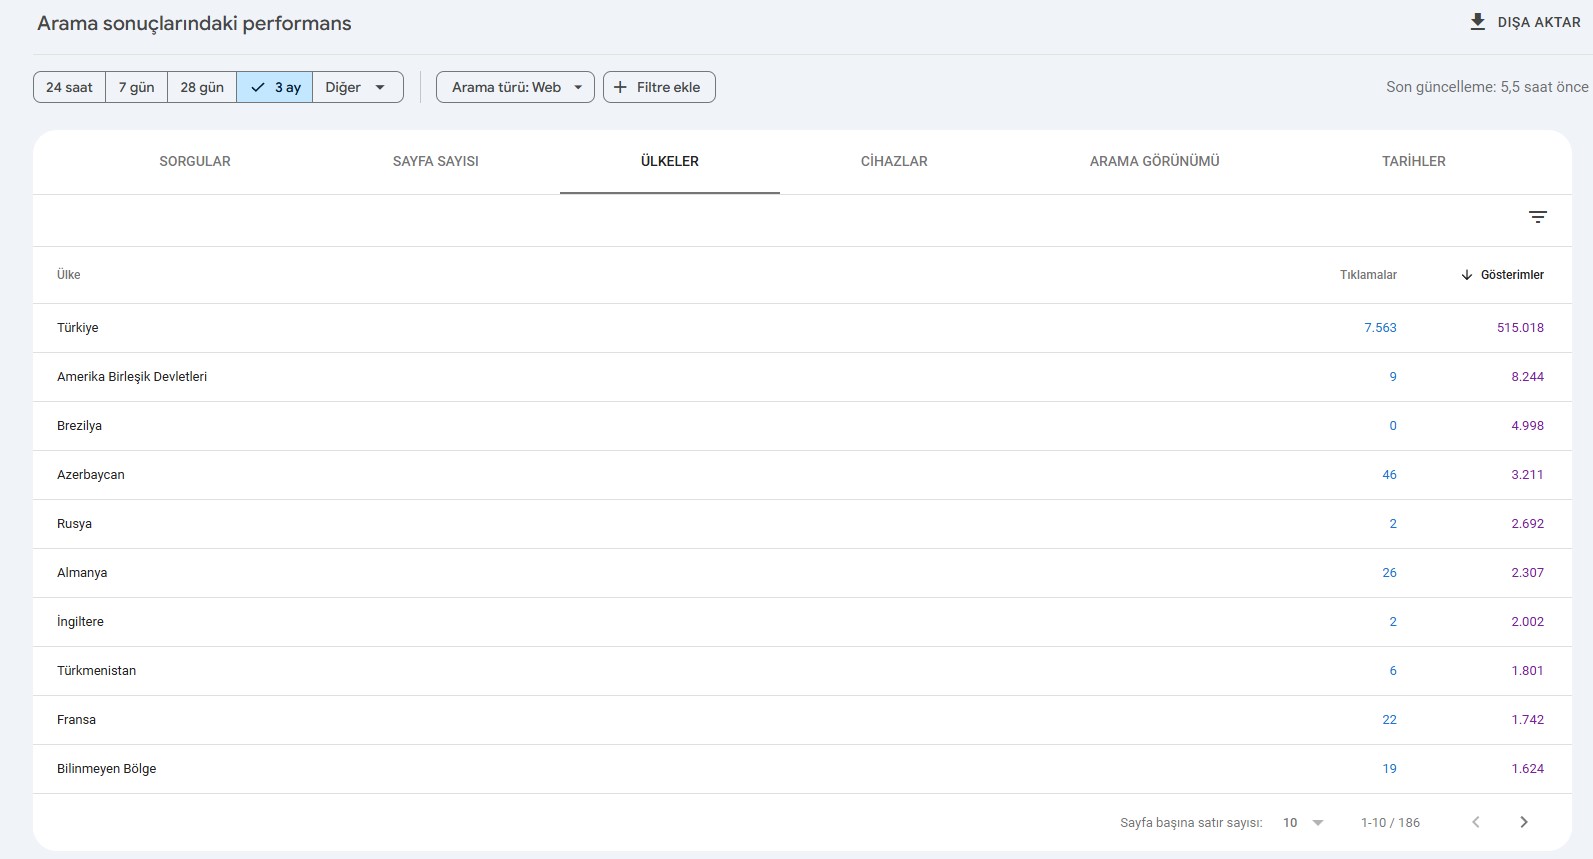Select the Brezilya row

(802, 426)
